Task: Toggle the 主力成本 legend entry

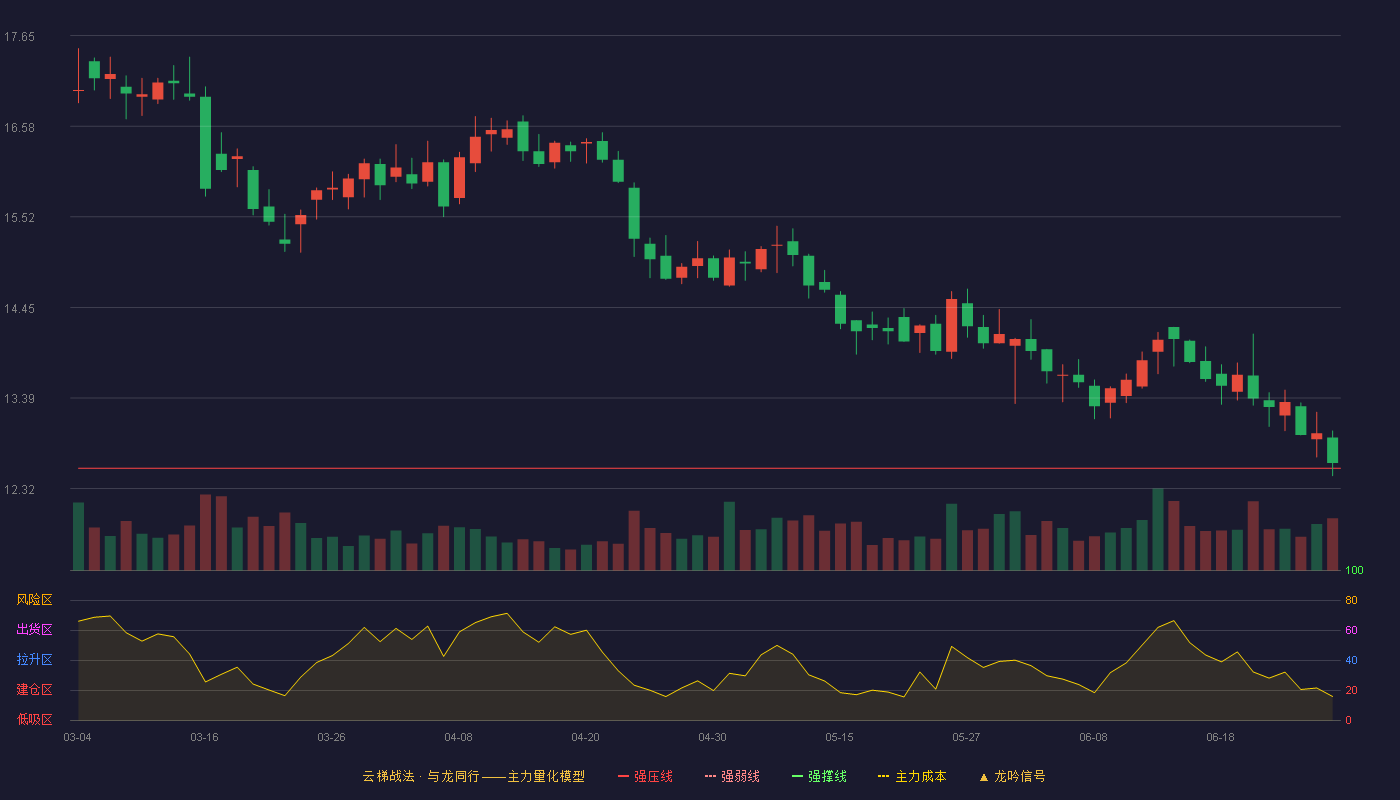Action: [912, 776]
